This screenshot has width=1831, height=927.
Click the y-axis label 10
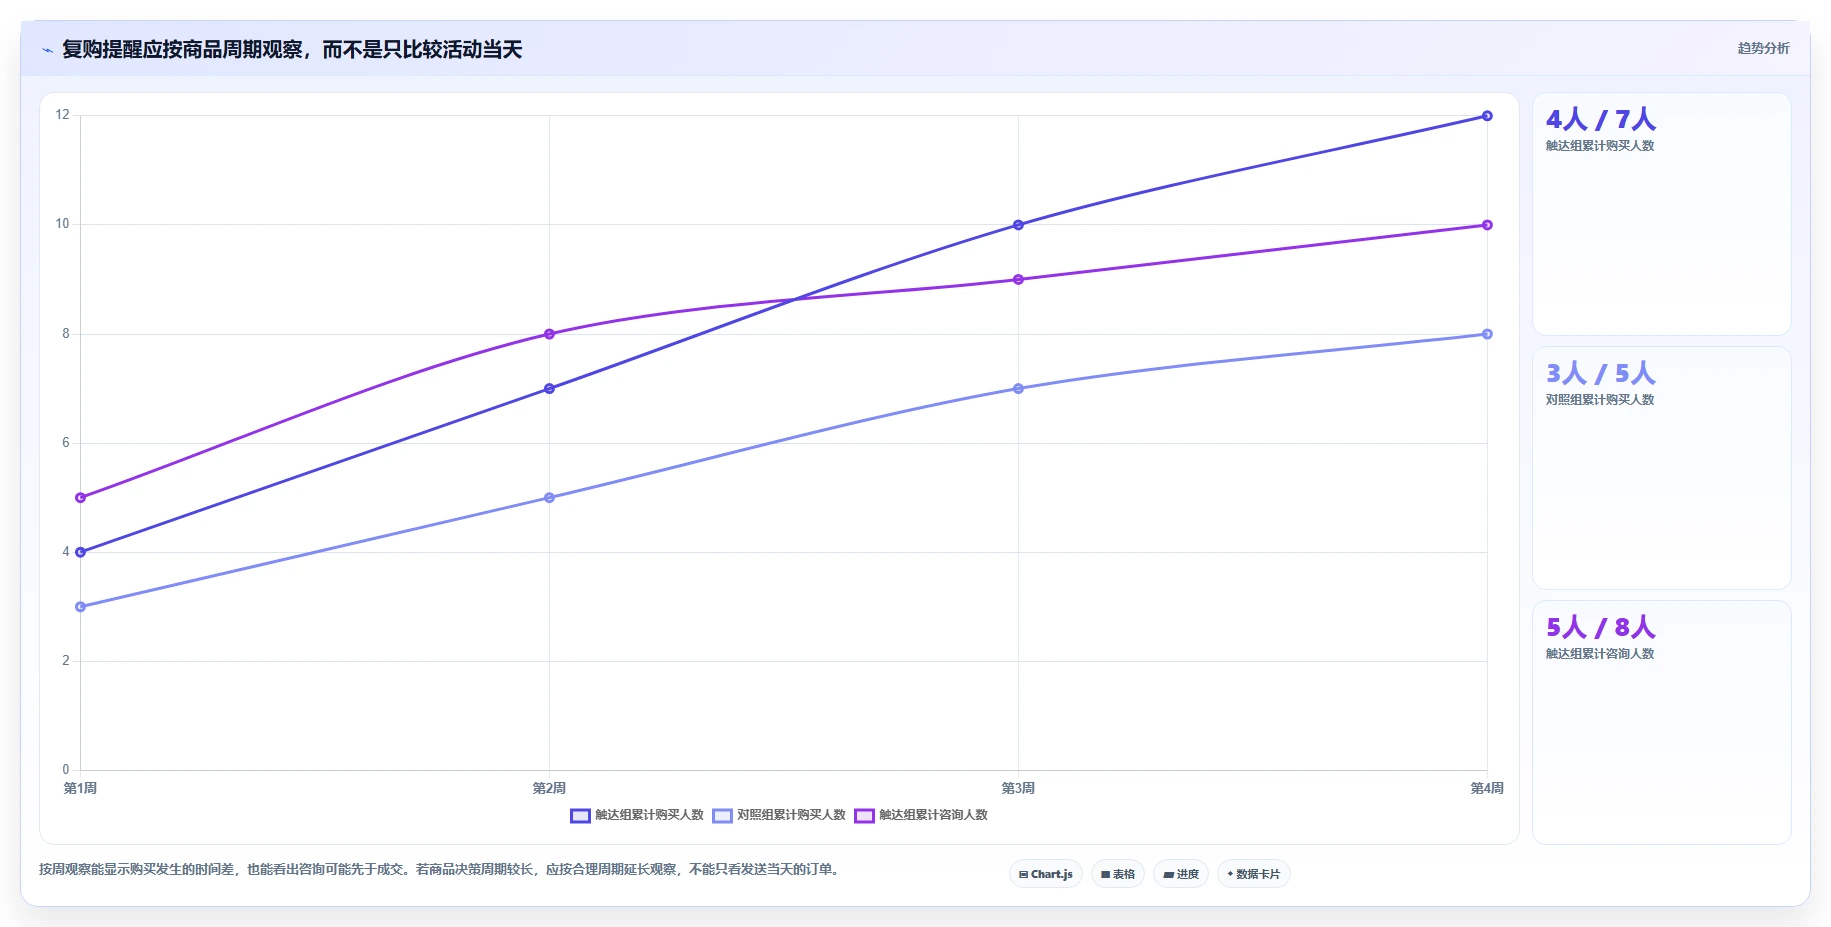(63, 224)
